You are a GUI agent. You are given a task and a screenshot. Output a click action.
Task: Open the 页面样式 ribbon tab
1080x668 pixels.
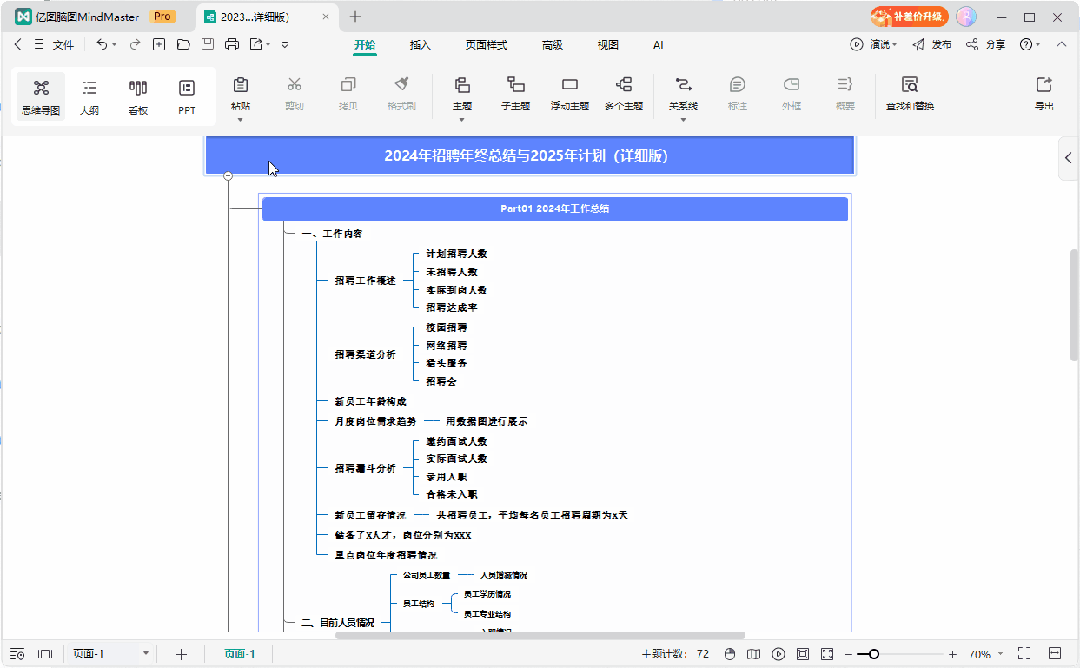[486, 45]
